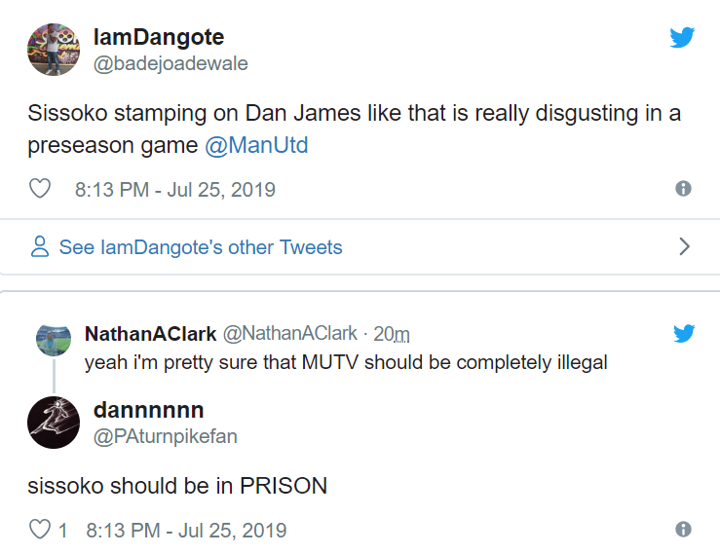Open info icon on dannnnnn's tweet
This screenshot has width=720, height=554.
pyautogui.click(x=683, y=530)
